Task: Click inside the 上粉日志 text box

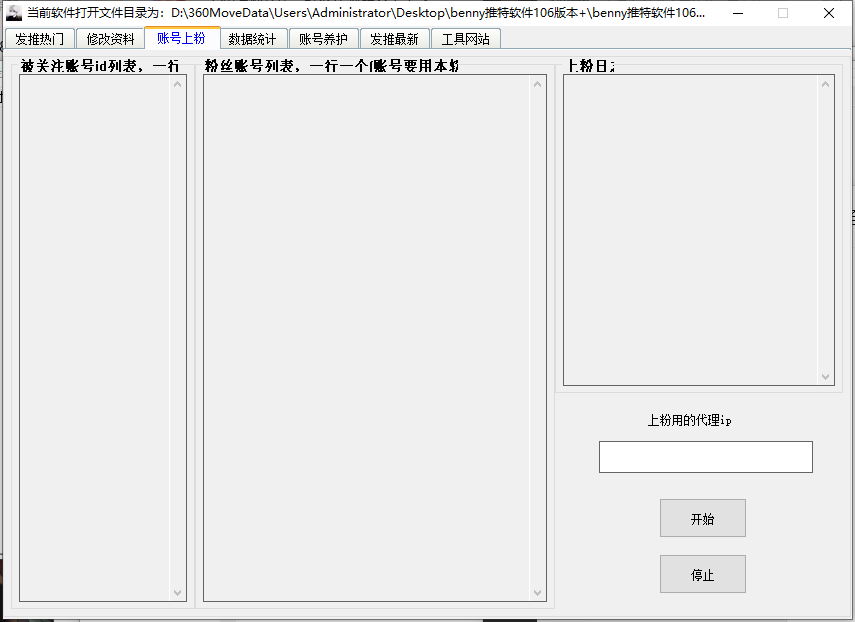Action: click(690, 230)
